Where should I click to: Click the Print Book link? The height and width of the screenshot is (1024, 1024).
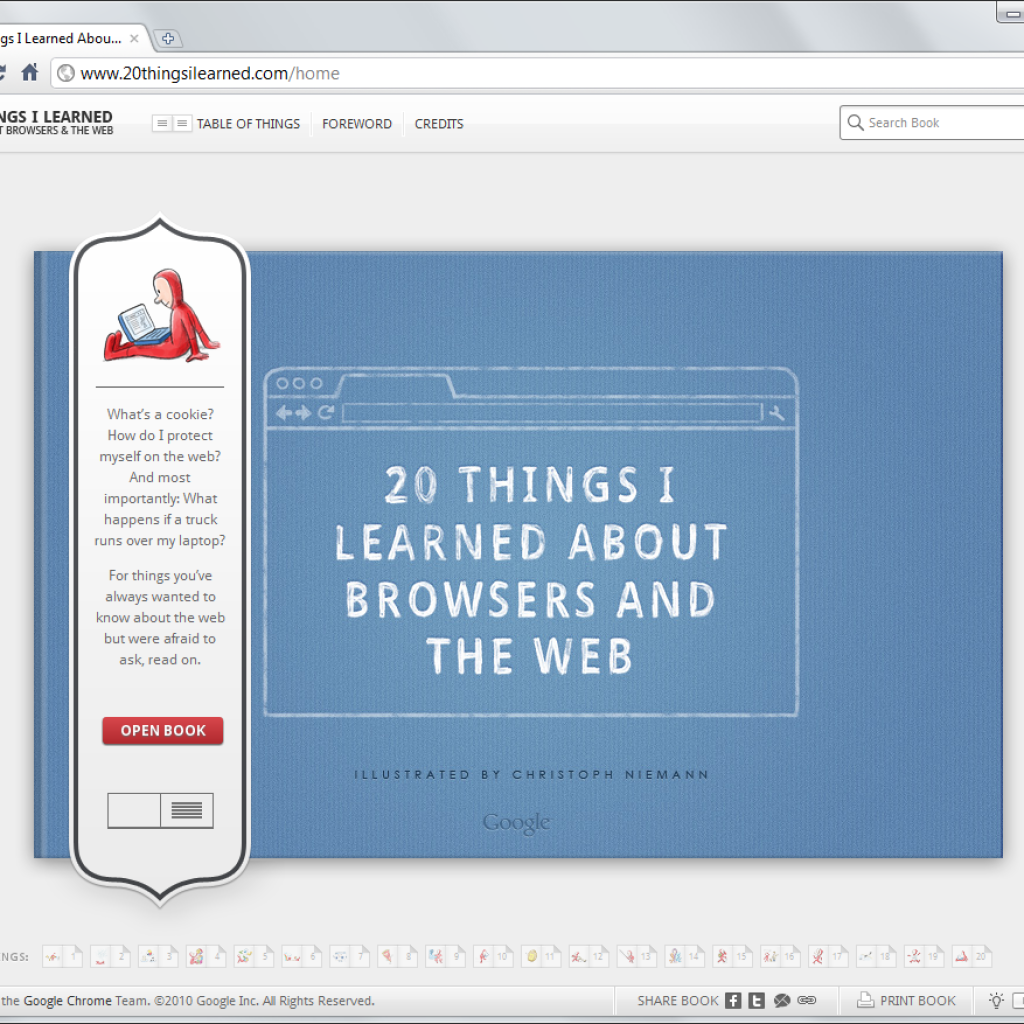click(x=917, y=1000)
